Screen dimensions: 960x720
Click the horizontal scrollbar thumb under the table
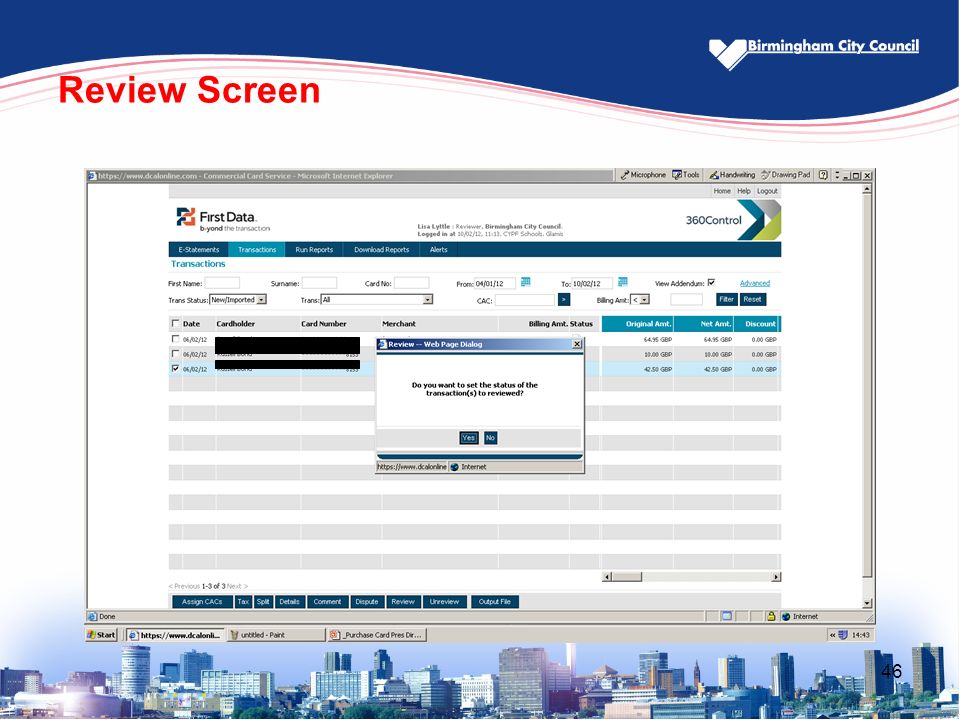click(626, 577)
